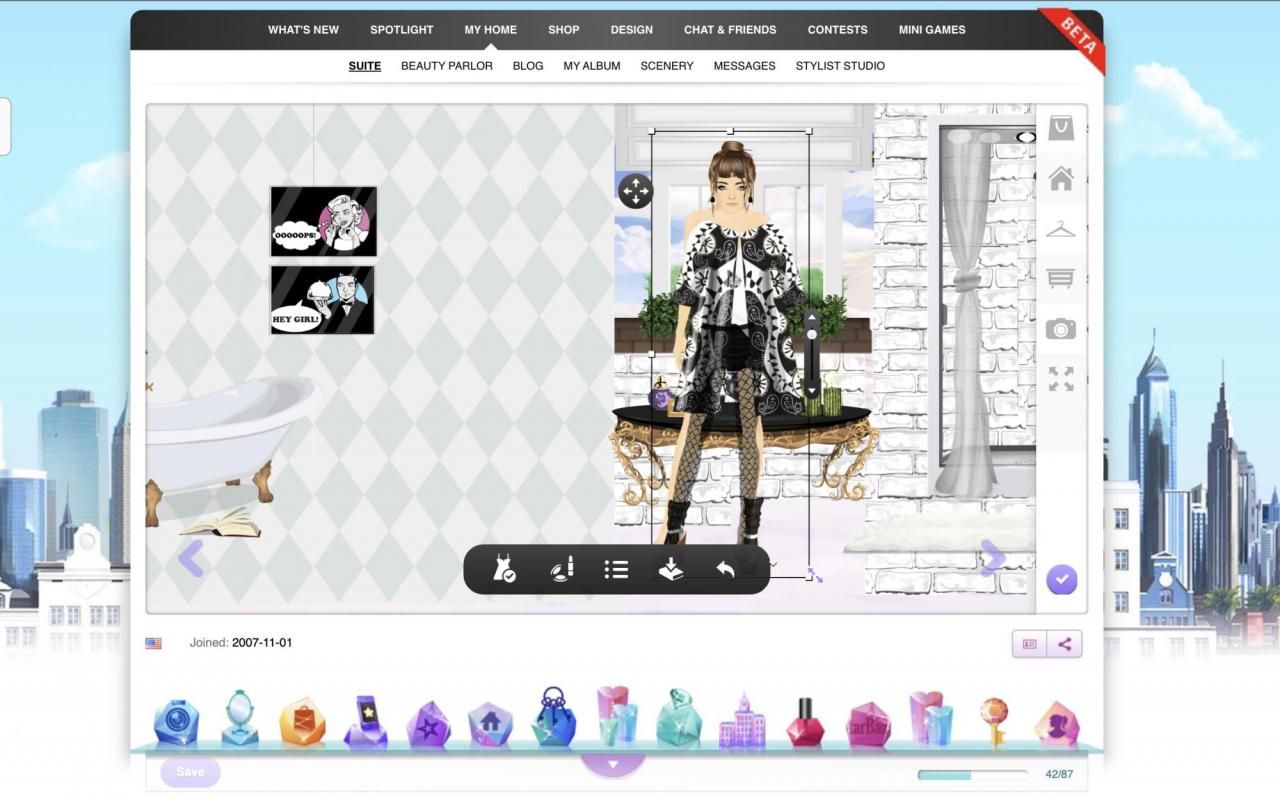This screenshot has width=1280, height=797.
Task: Confirm with the purple checkmark button
Action: tap(1060, 579)
